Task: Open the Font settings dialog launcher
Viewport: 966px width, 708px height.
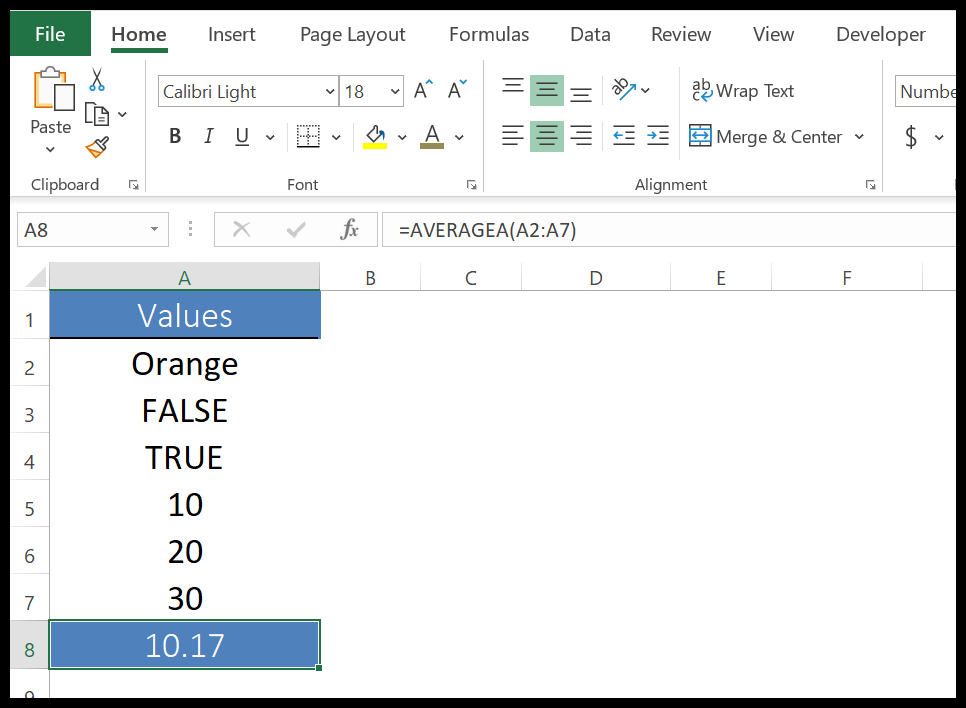Action: click(471, 184)
